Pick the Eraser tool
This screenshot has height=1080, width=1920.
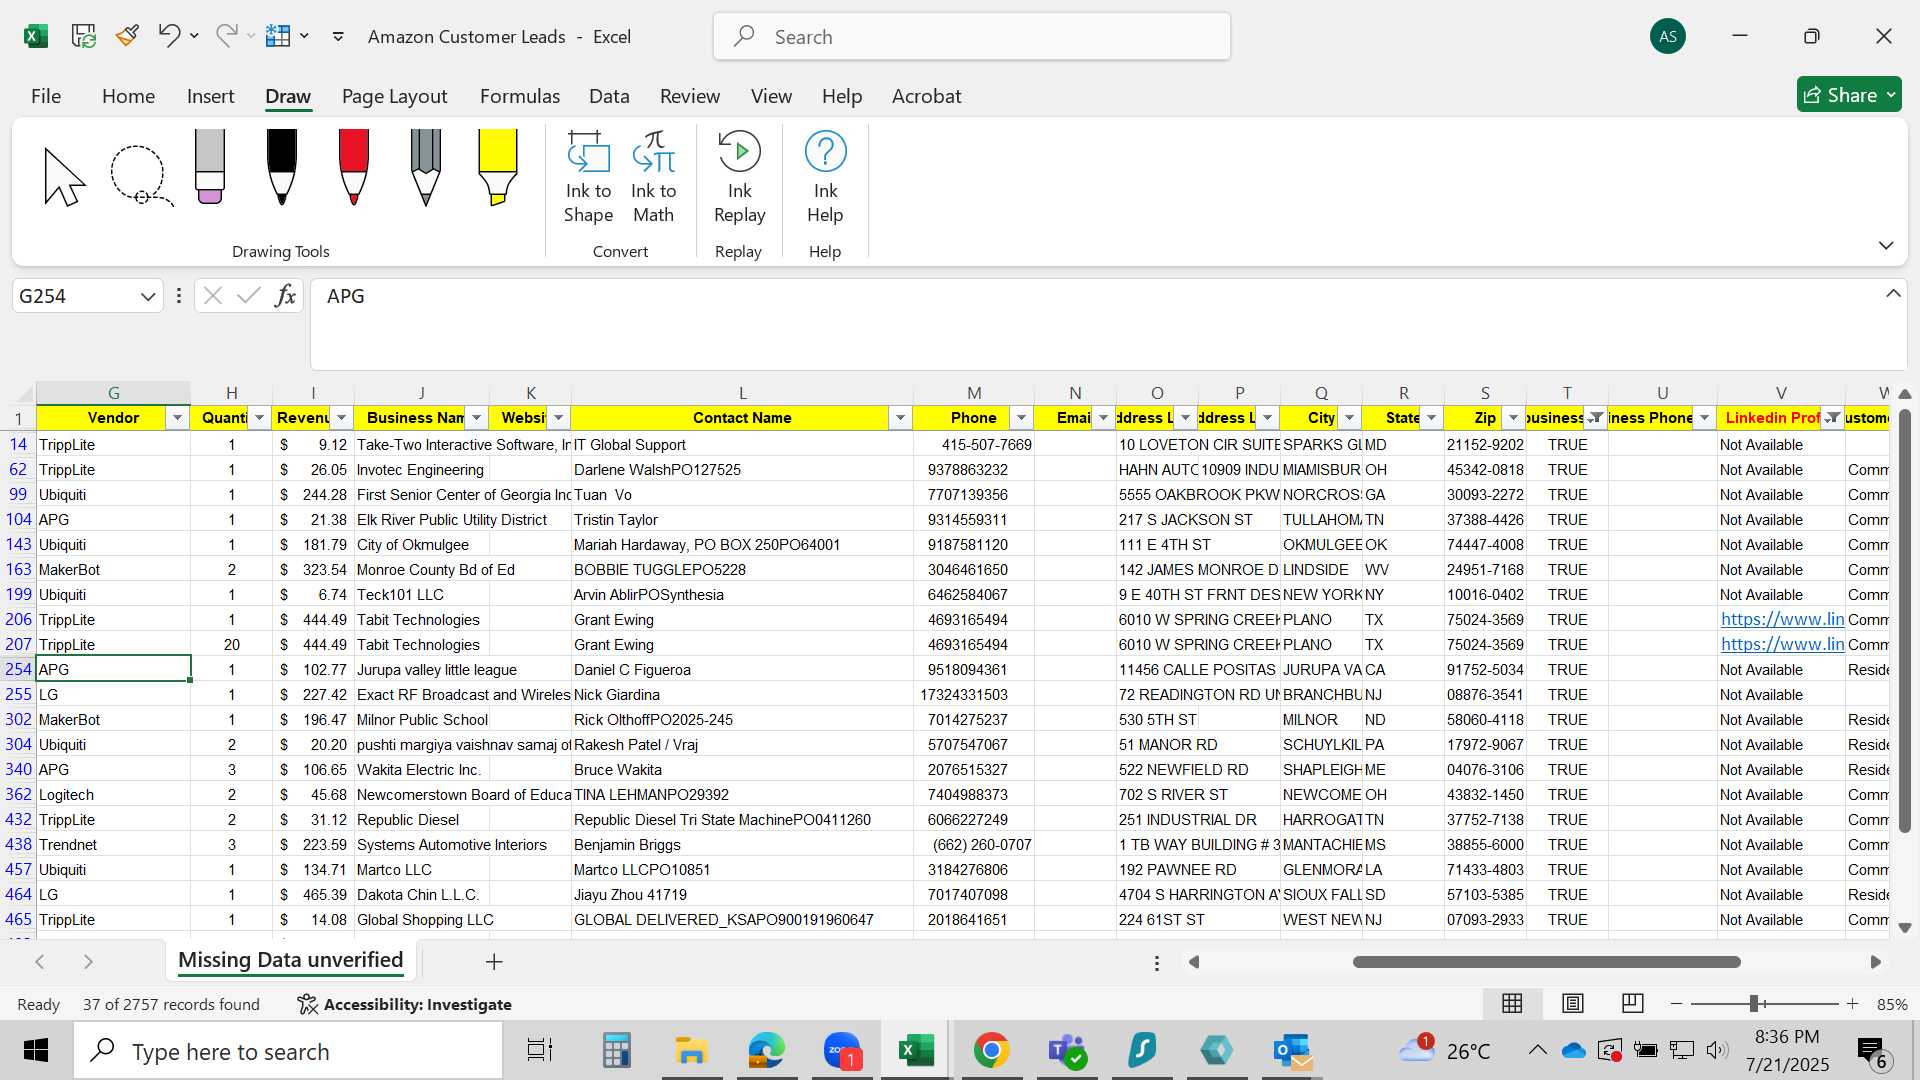coord(210,167)
